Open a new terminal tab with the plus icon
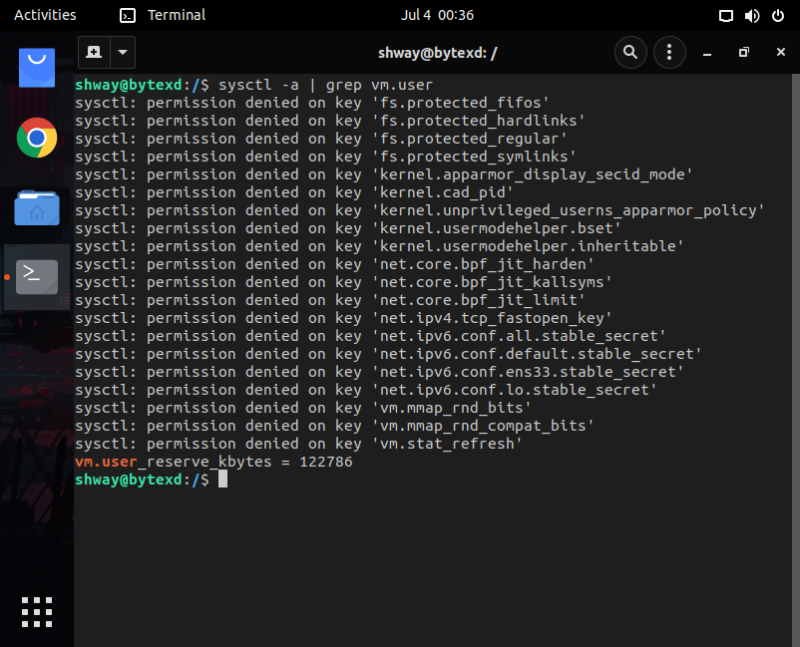This screenshot has width=800, height=647. [93, 52]
